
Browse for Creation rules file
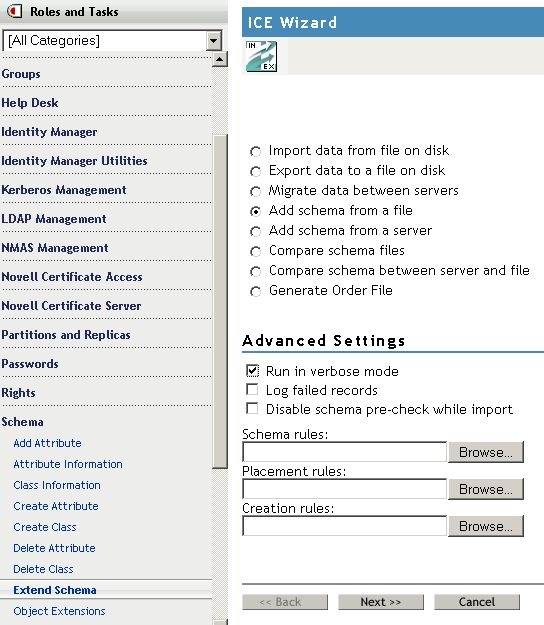point(486,526)
